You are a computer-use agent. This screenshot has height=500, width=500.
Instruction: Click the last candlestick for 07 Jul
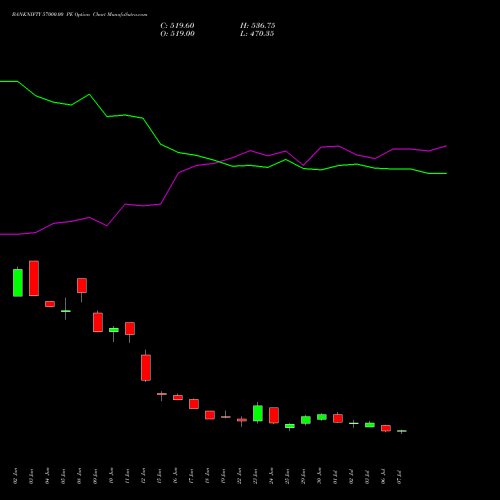402,431
